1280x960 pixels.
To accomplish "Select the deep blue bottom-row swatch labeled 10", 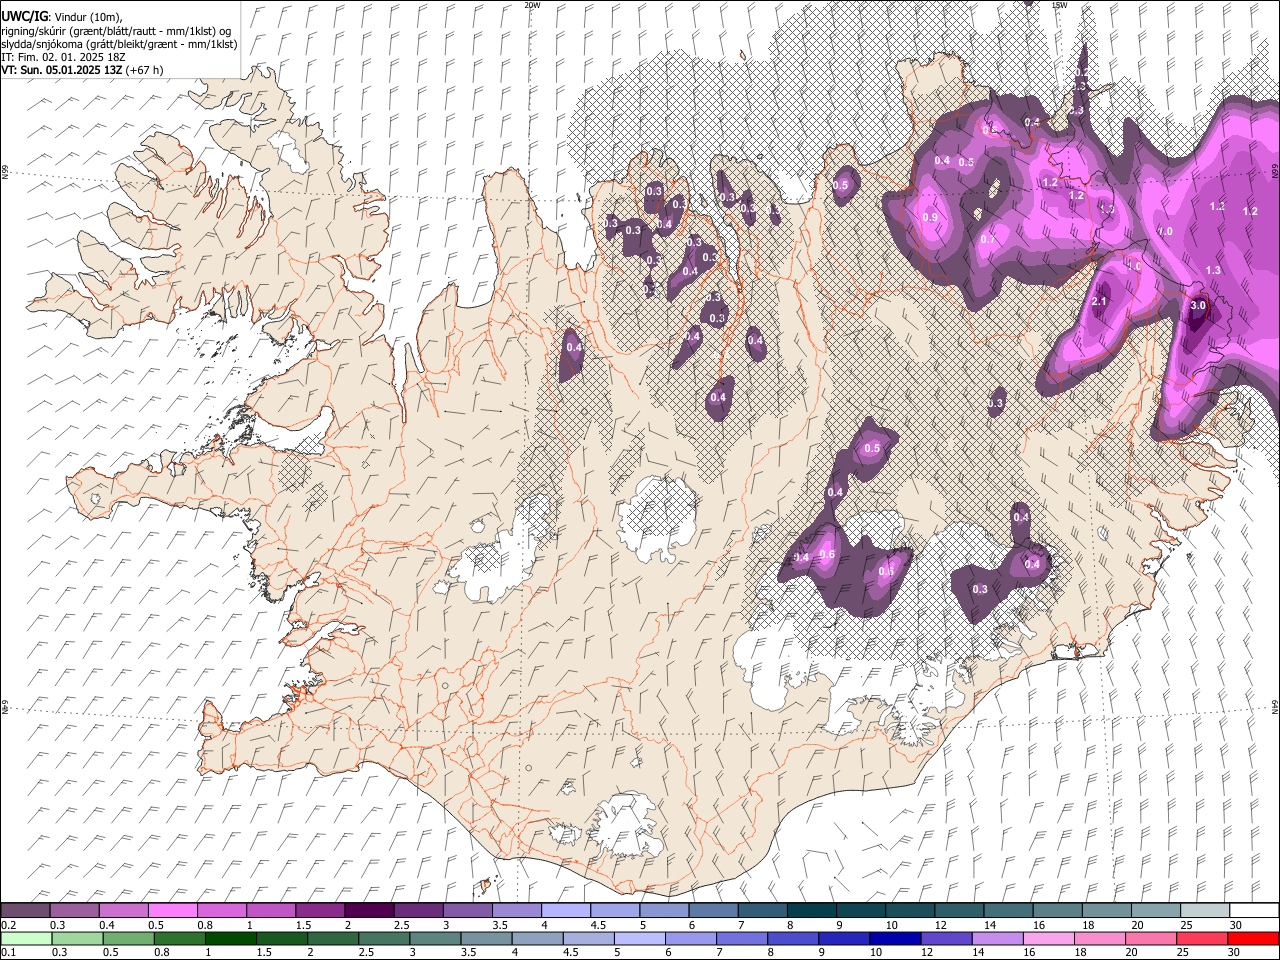I will coord(895,939).
